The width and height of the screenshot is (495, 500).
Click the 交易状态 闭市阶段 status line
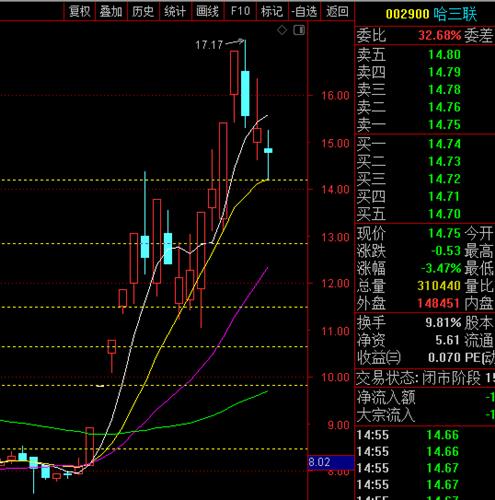(x=425, y=378)
